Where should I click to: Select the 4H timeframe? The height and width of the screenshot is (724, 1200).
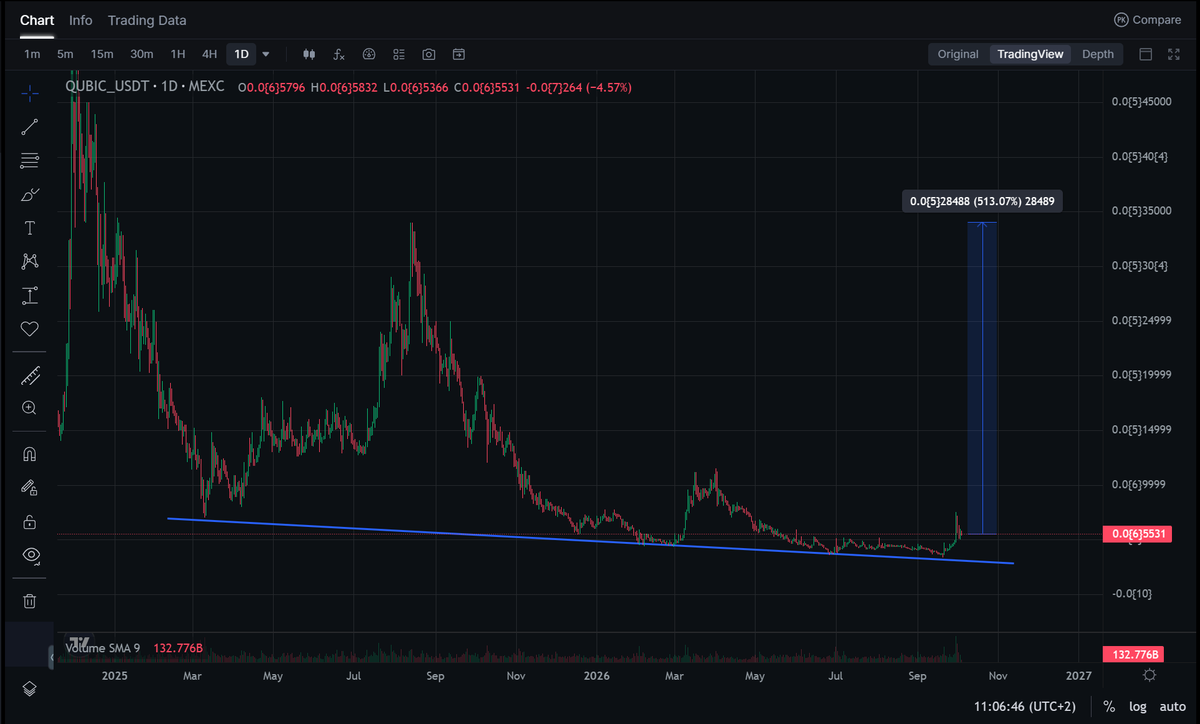click(x=209, y=54)
